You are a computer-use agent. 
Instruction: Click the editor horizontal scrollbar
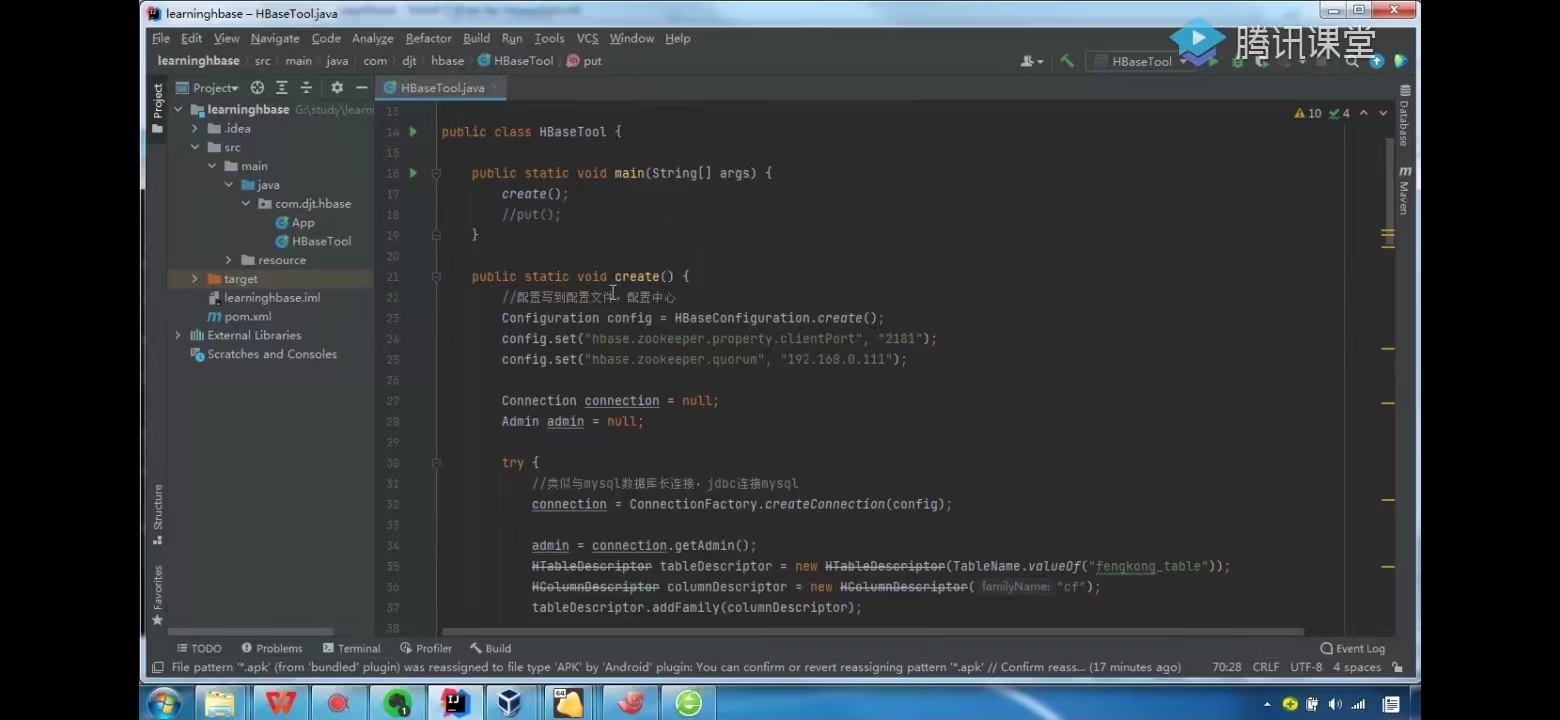point(873,632)
